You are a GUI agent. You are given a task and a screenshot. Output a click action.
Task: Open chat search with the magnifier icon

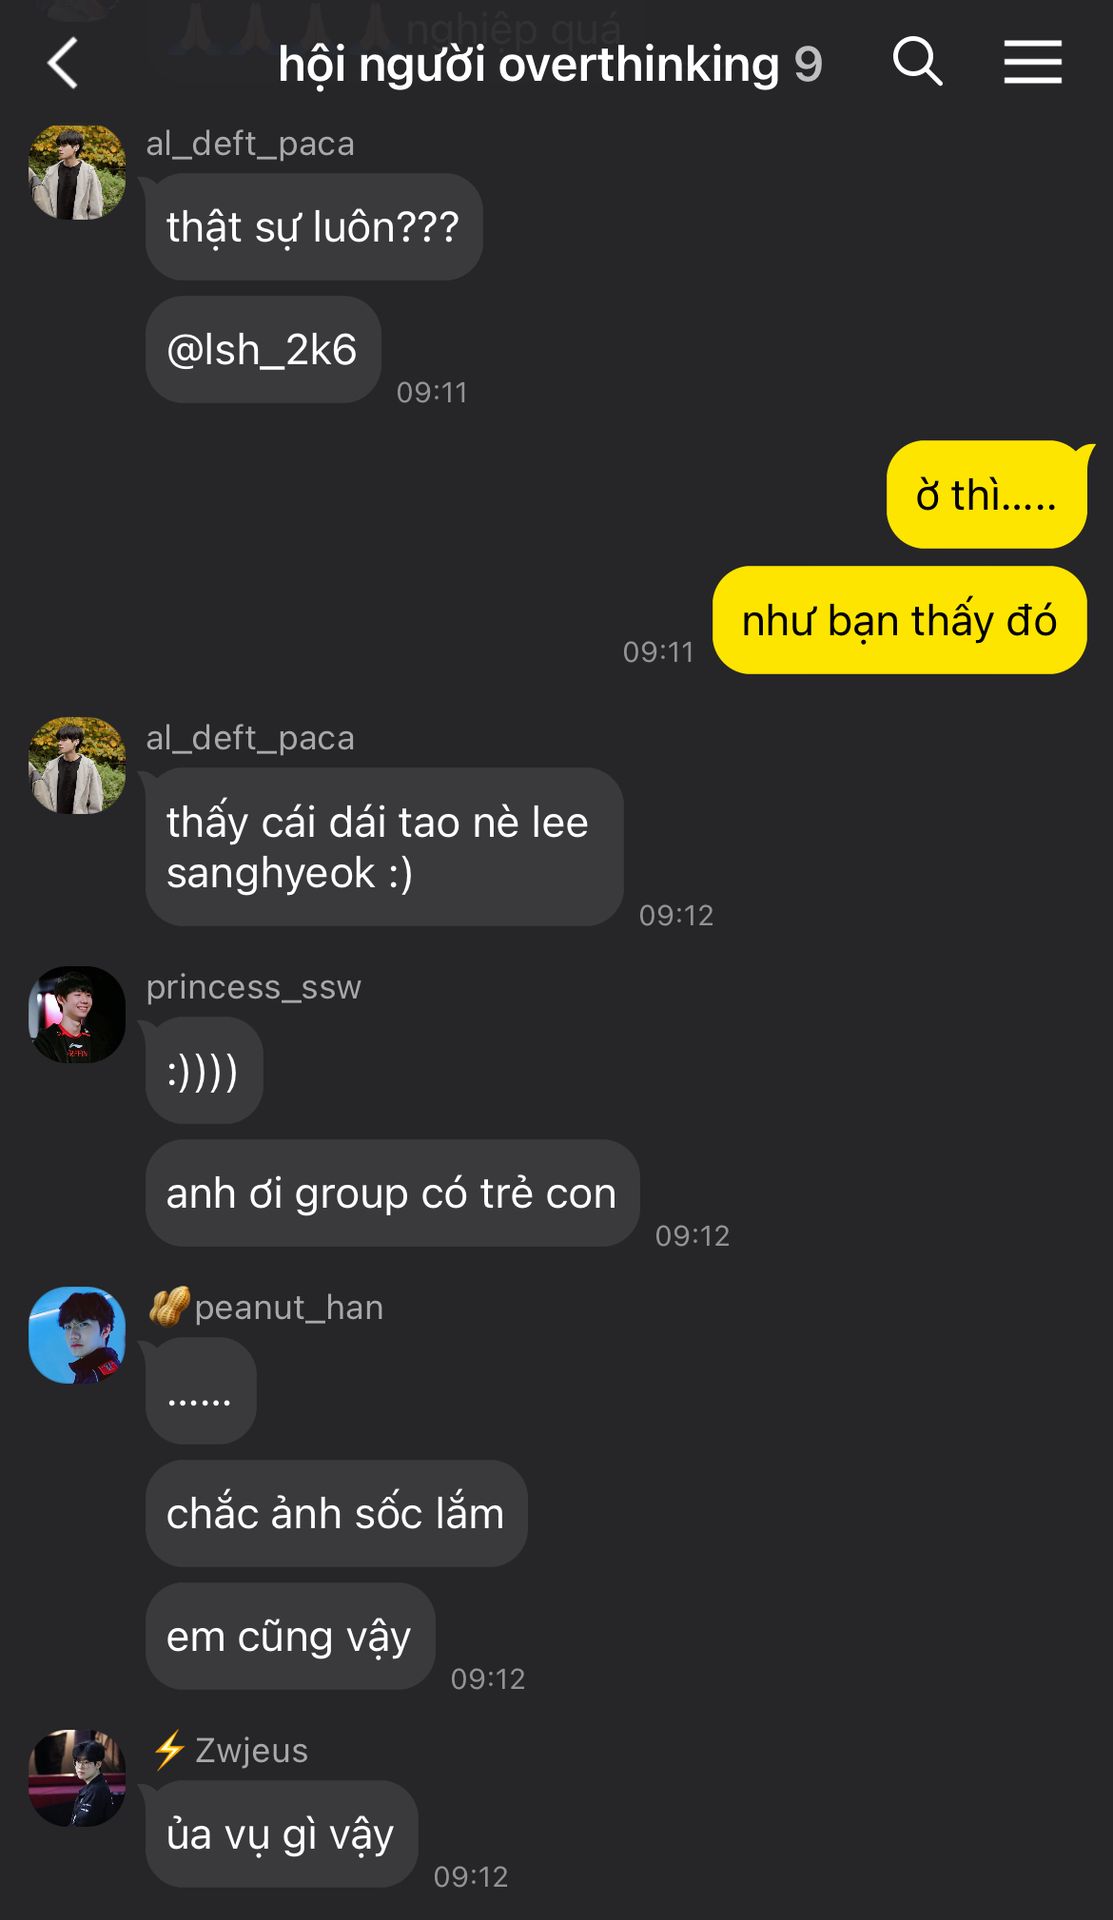pyautogui.click(x=917, y=62)
